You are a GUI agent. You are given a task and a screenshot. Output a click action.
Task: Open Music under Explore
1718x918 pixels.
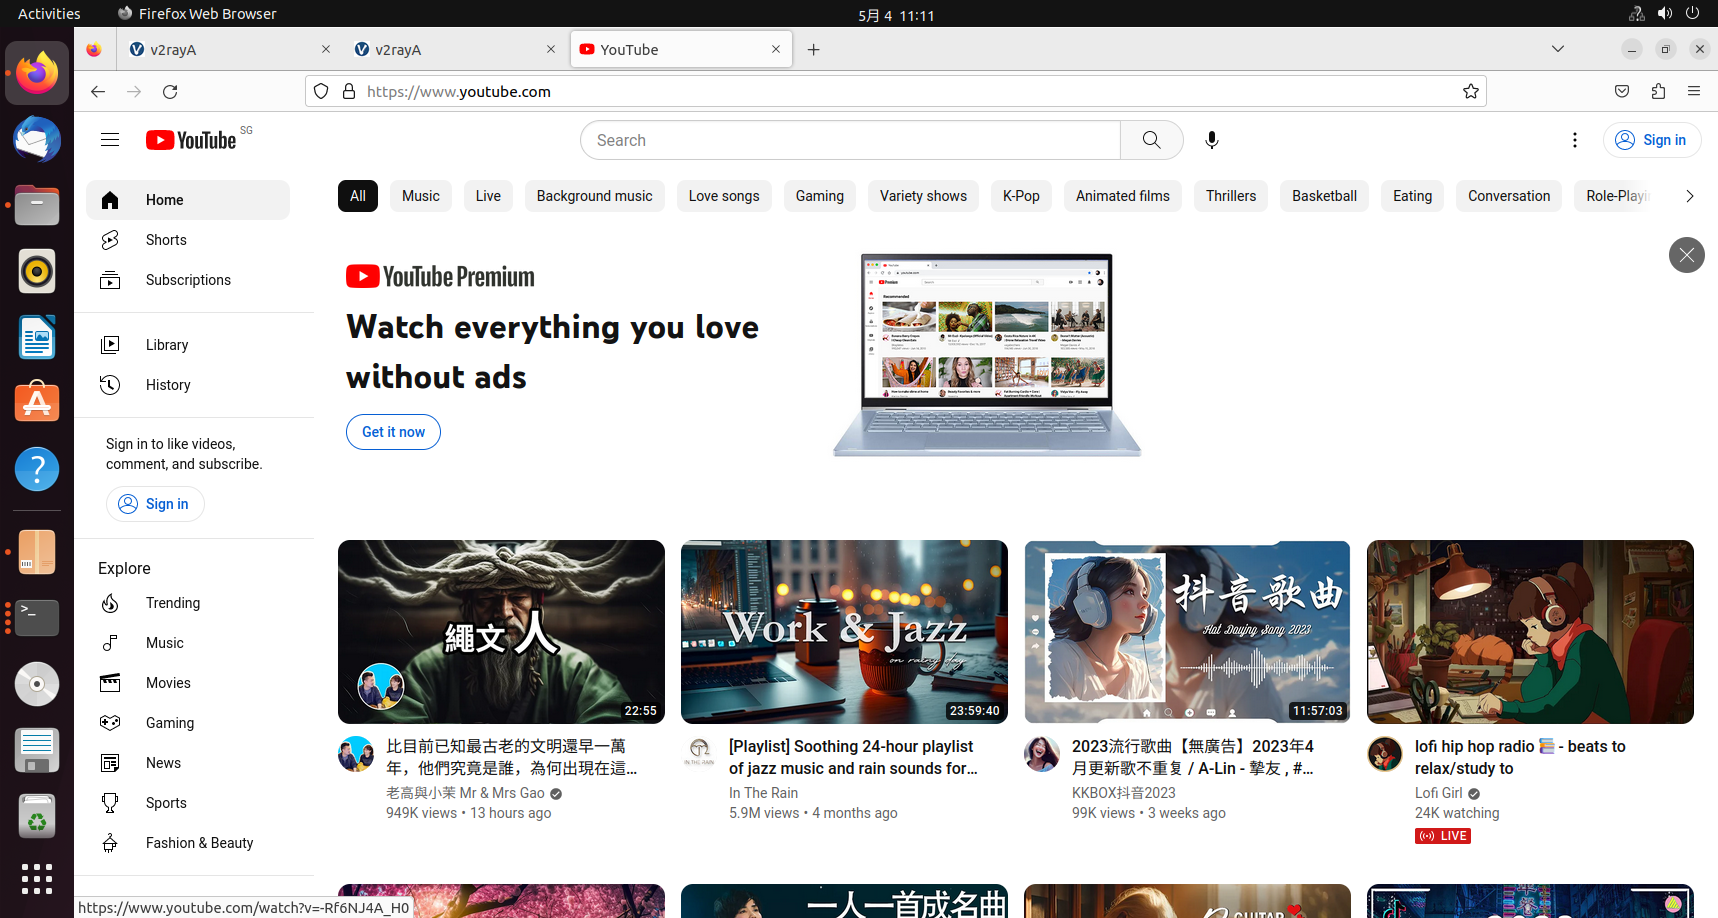click(x=188, y=643)
